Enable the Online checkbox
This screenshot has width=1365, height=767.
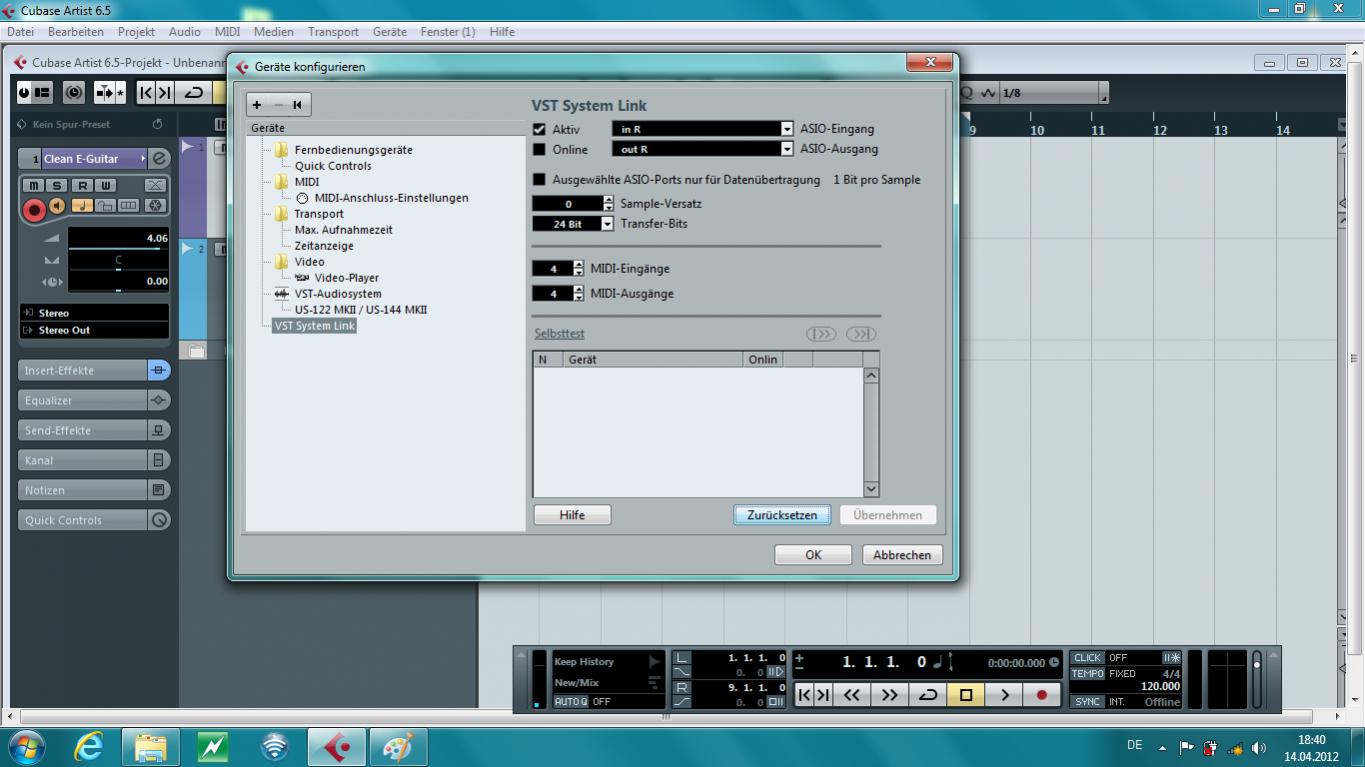(540, 150)
